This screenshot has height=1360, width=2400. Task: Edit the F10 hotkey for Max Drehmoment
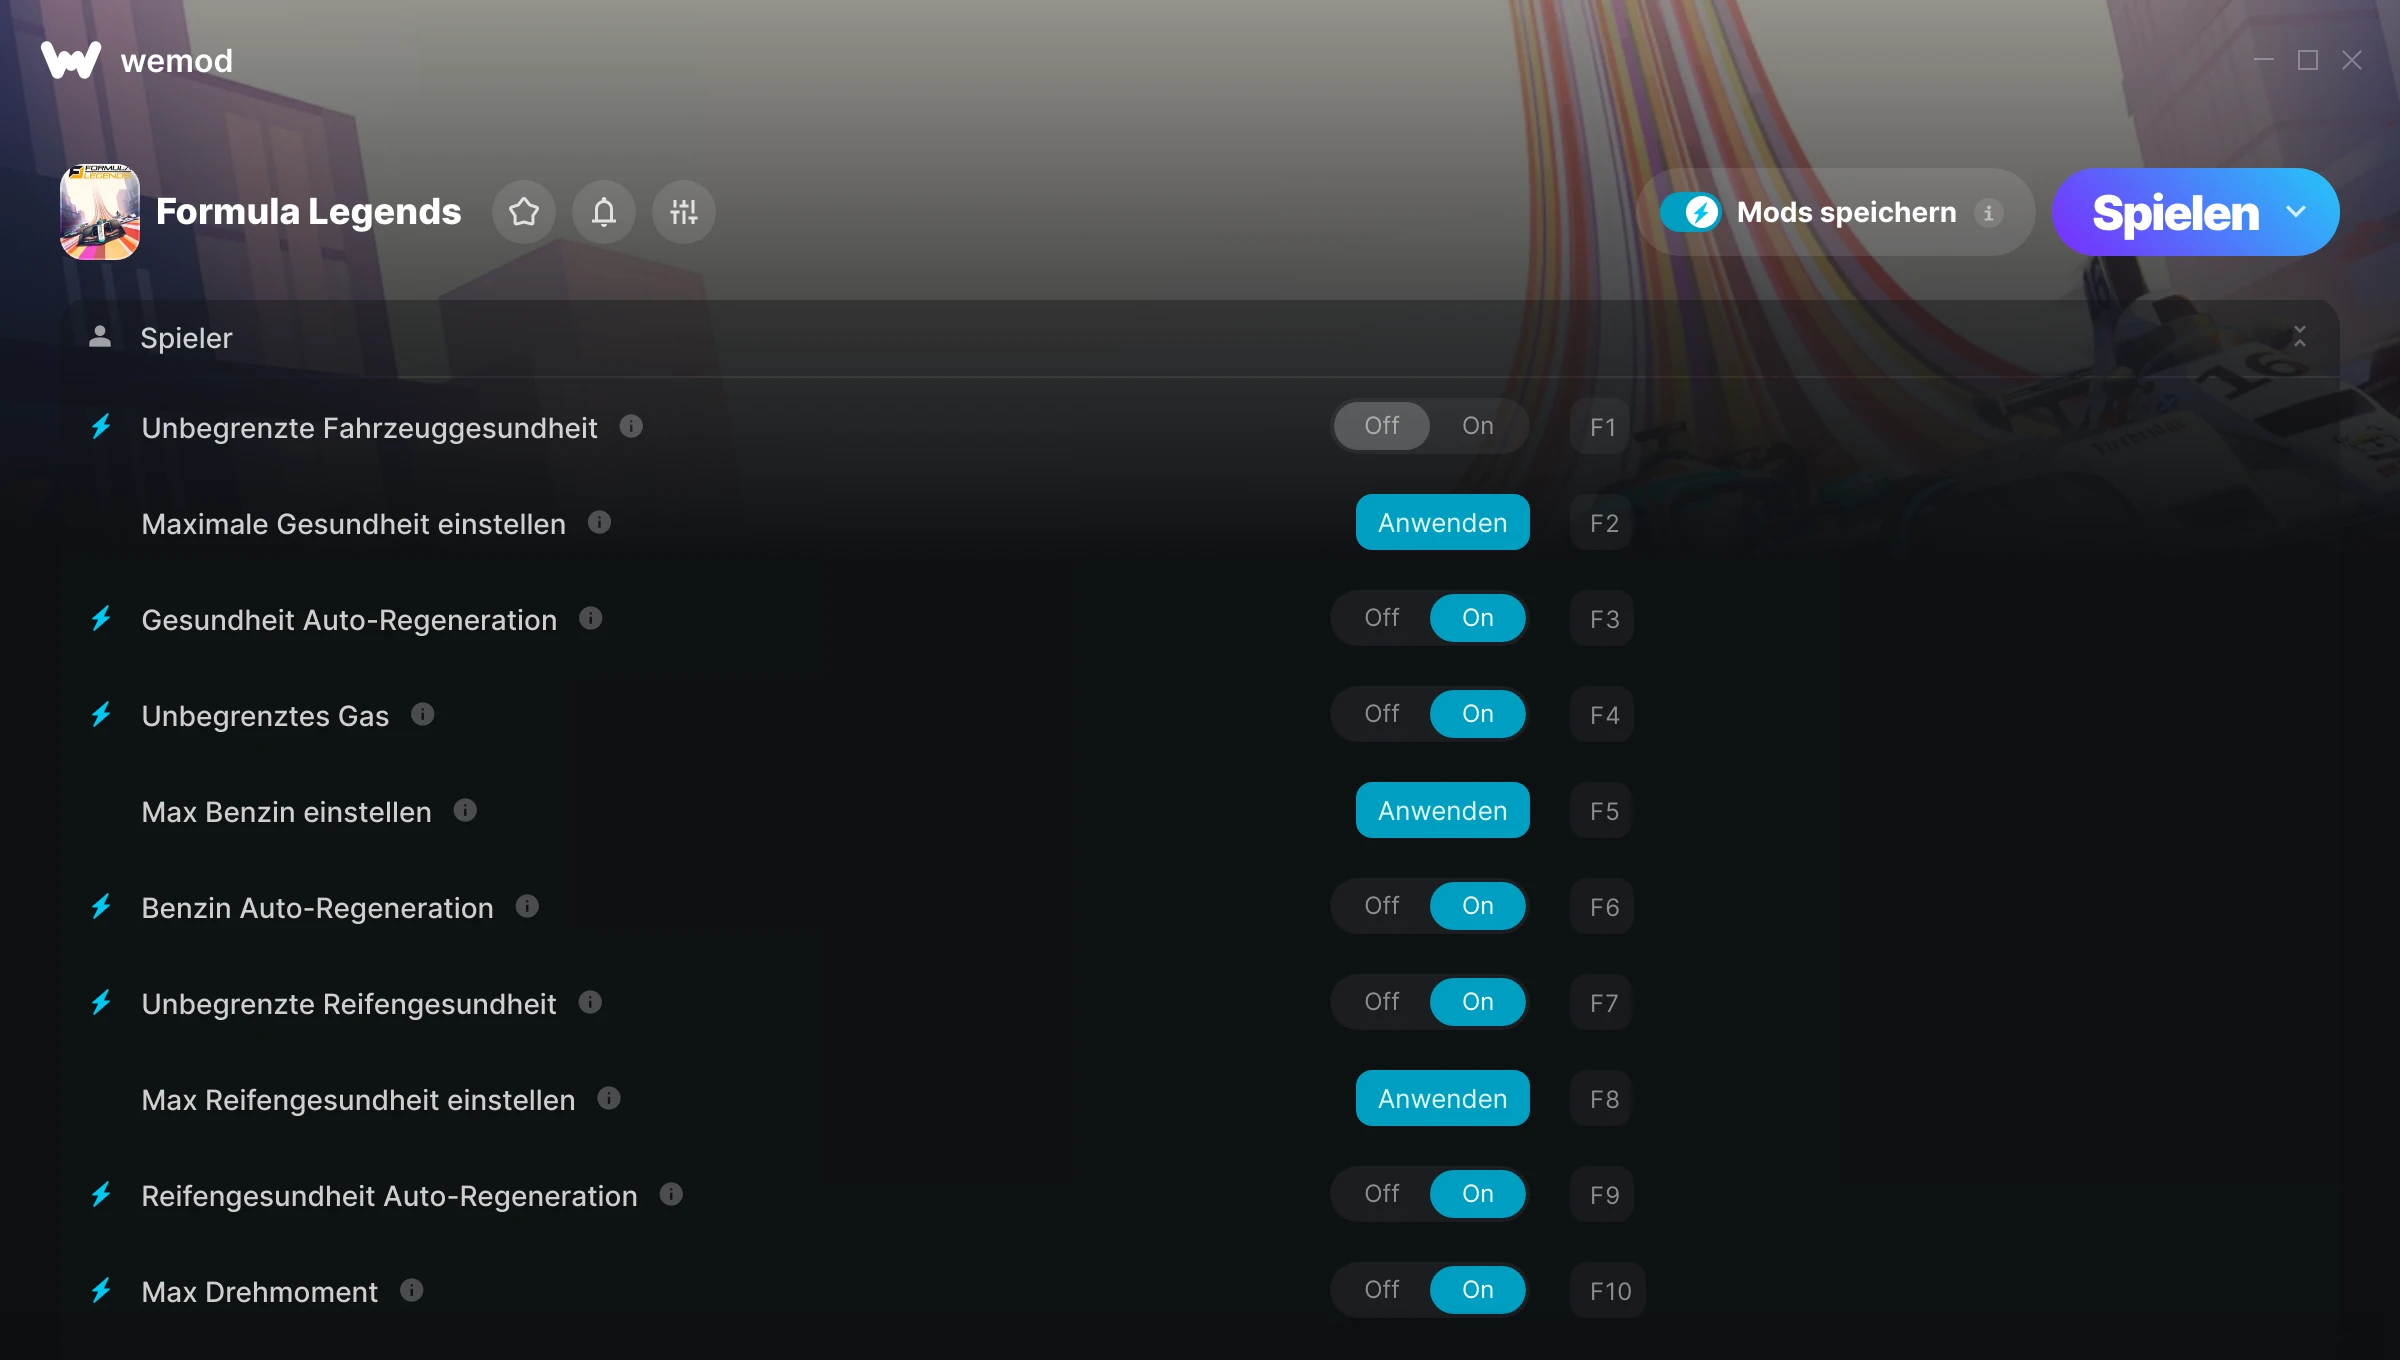click(1609, 1290)
